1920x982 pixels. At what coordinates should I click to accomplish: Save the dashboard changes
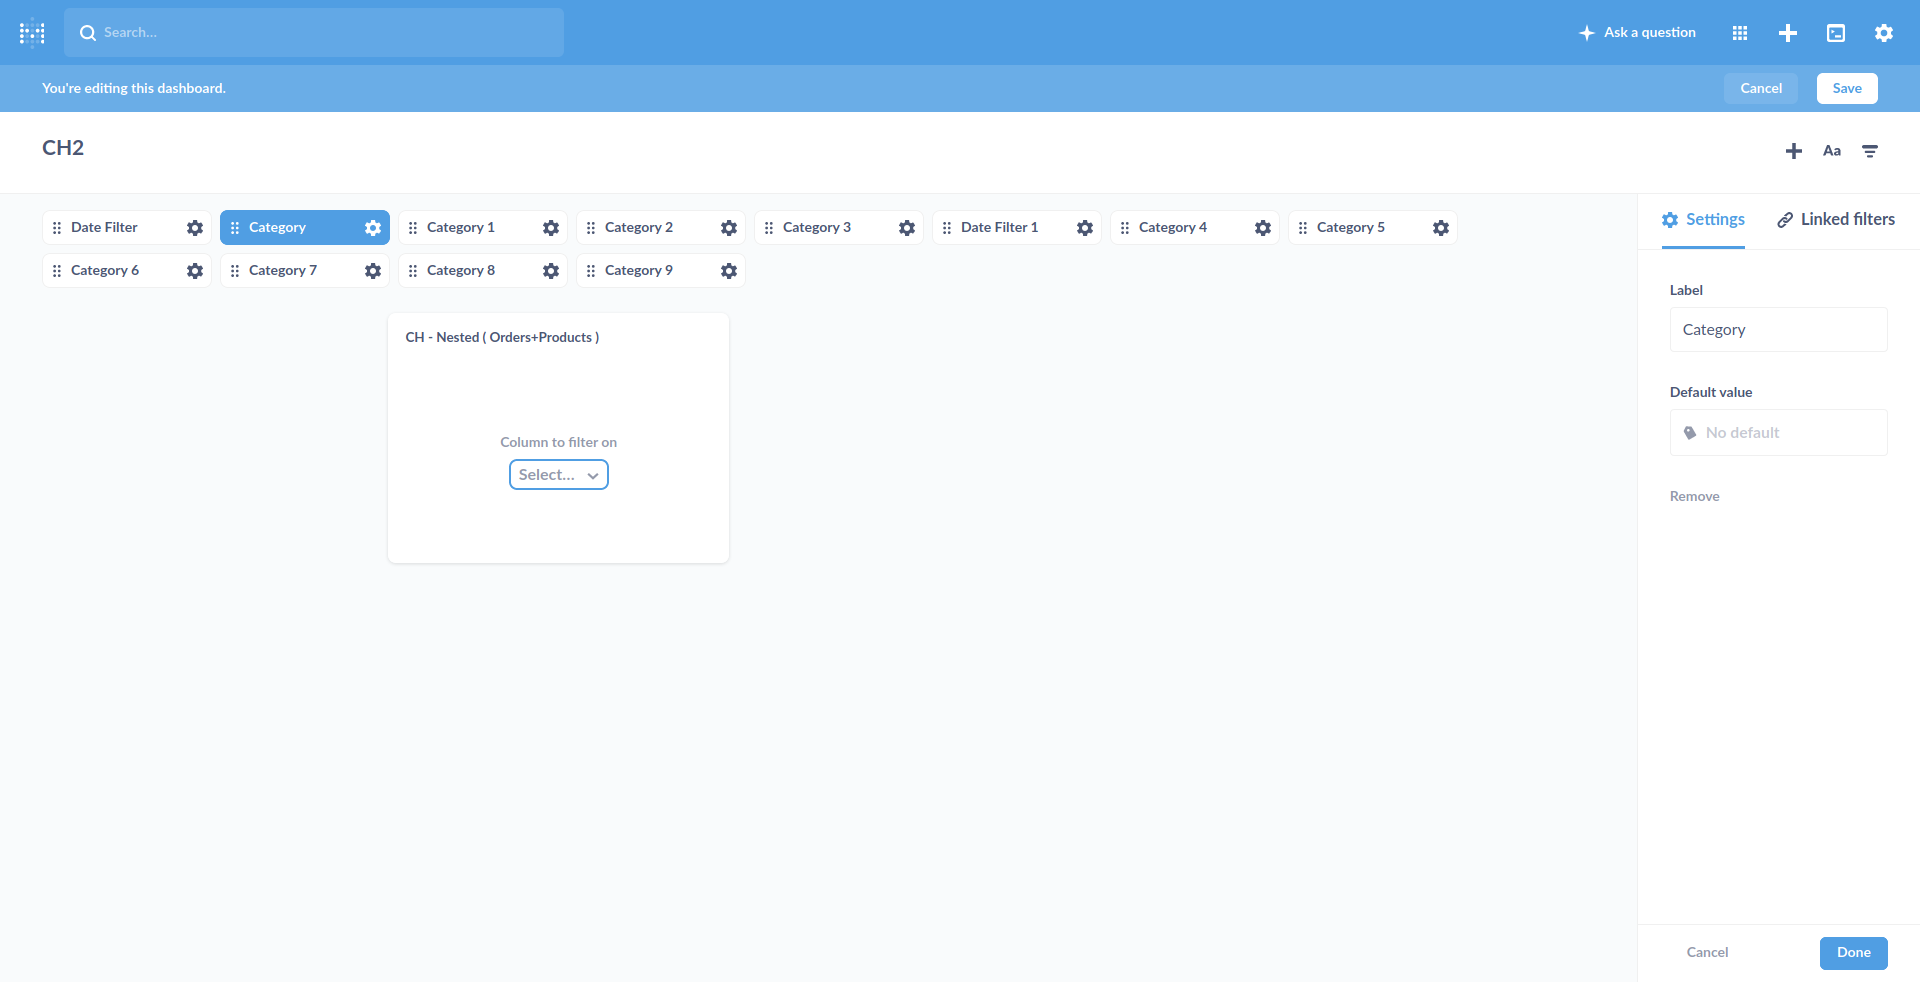pyautogui.click(x=1846, y=88)
